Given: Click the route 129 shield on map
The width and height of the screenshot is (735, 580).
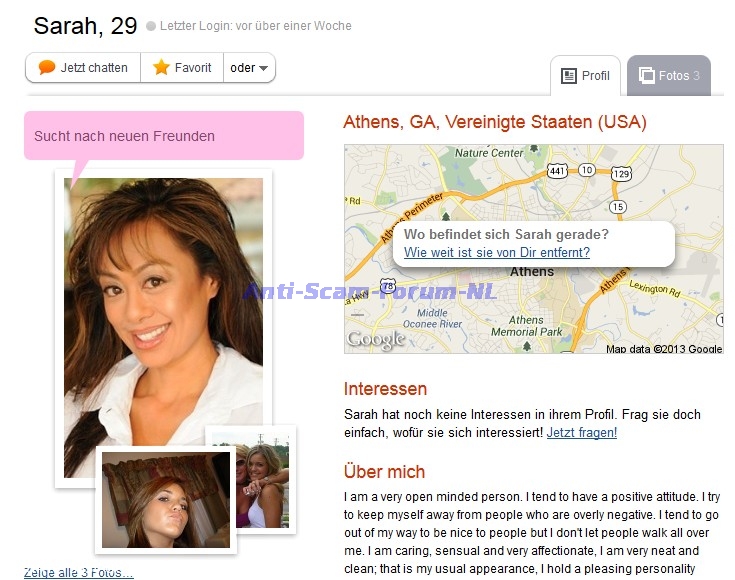Looking at the screenshot, I should point(621,174).
